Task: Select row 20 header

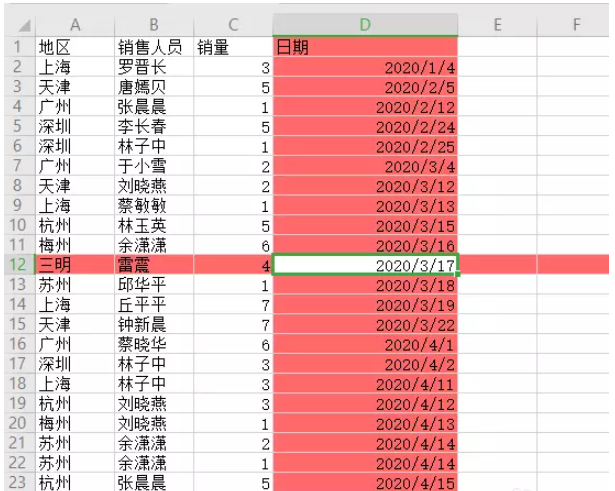Action: pos(19,423)
